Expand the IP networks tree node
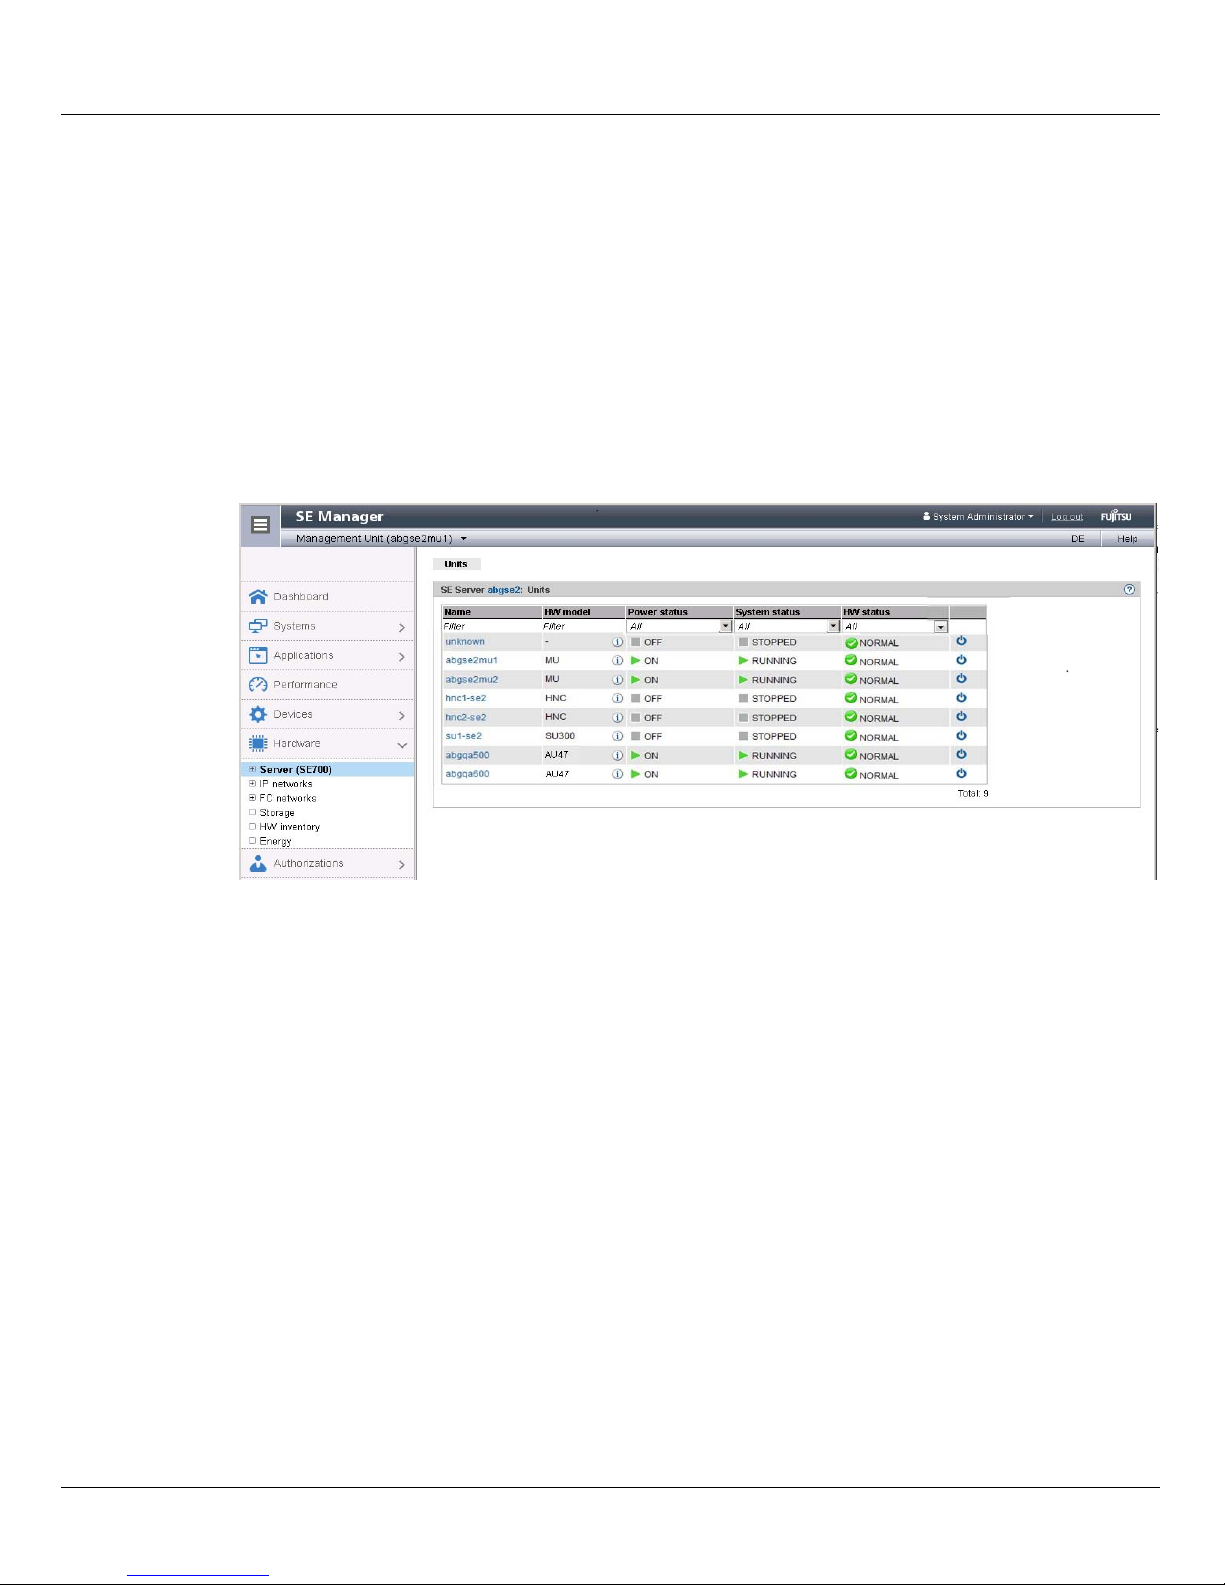1225x1585 pixels. tap(253, 784)
